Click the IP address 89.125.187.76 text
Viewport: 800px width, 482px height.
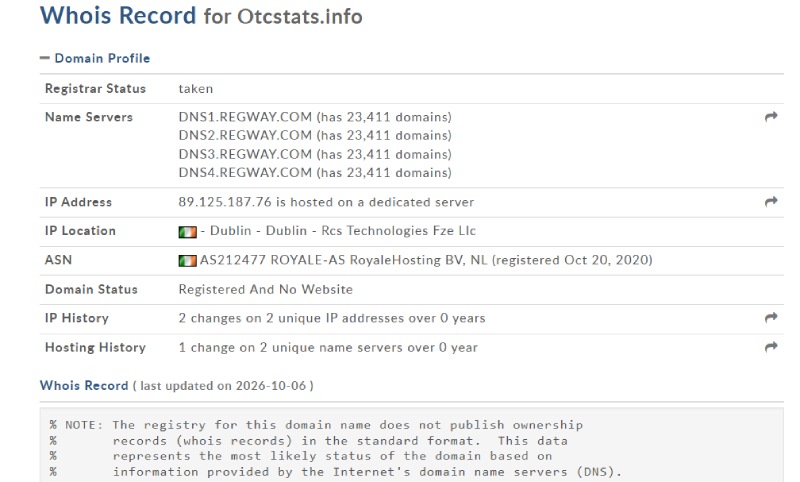pos(225,202)
